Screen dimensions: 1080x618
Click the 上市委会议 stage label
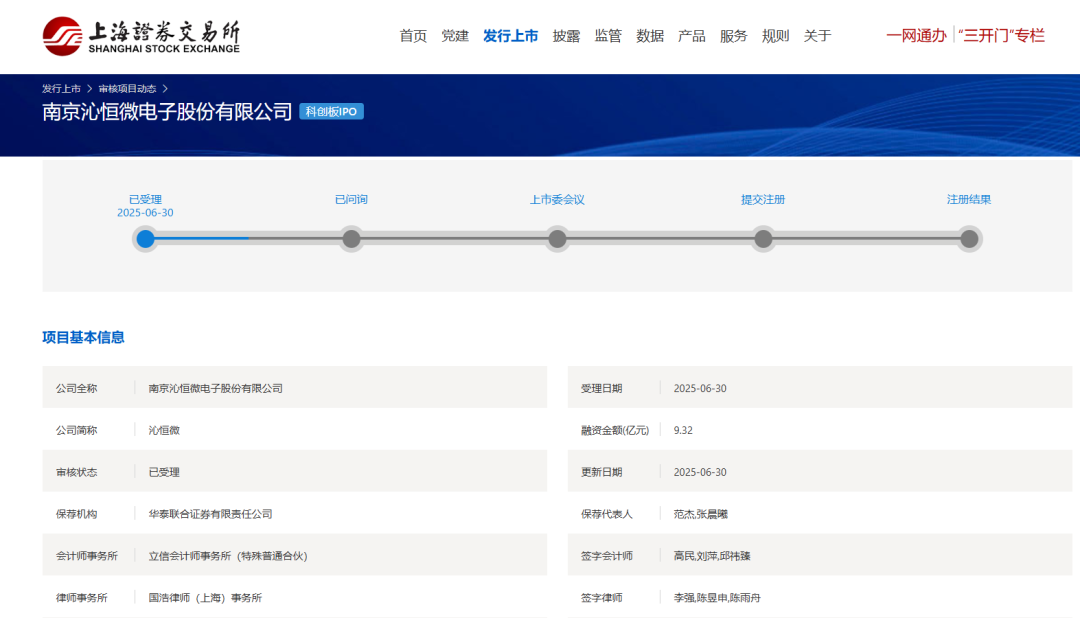click(x=557, y=200)
